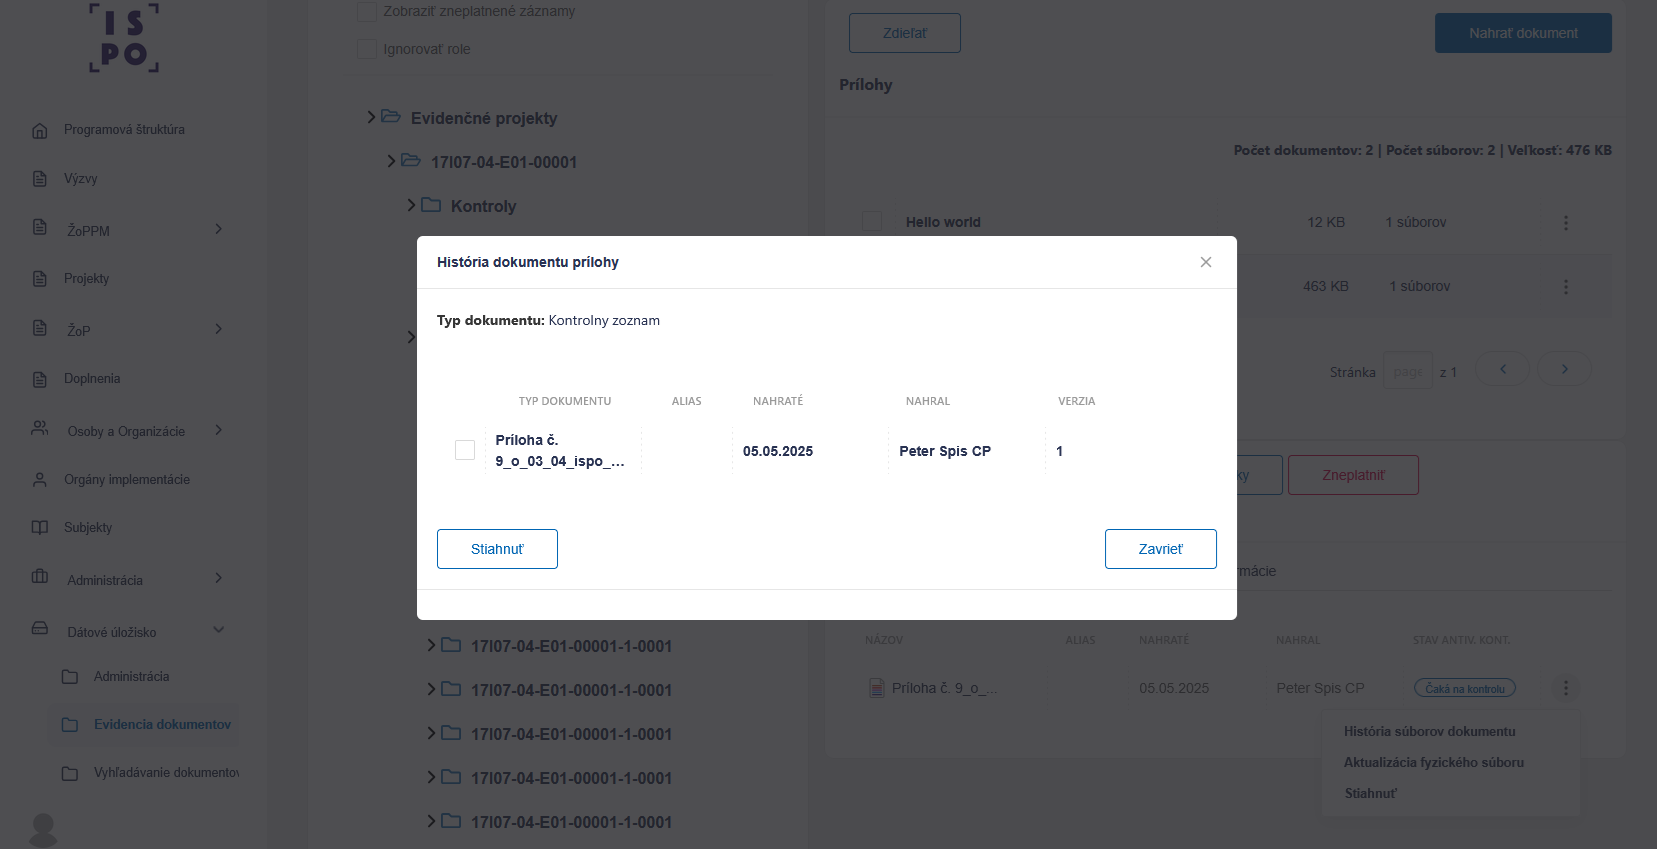Click the Zavrieť button

tap(1161, 549)
